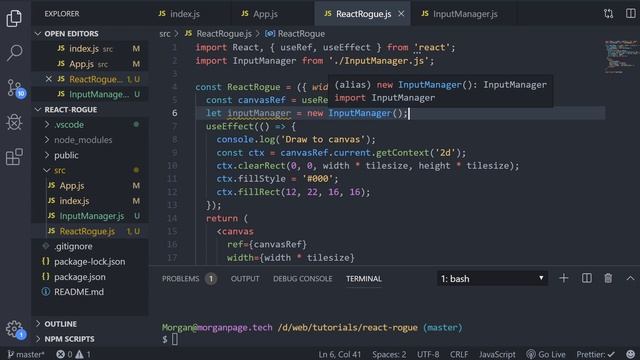Click the feedback smiley in status bar
Viewport: 640px width, 360px height.
(x=631, y=354)
